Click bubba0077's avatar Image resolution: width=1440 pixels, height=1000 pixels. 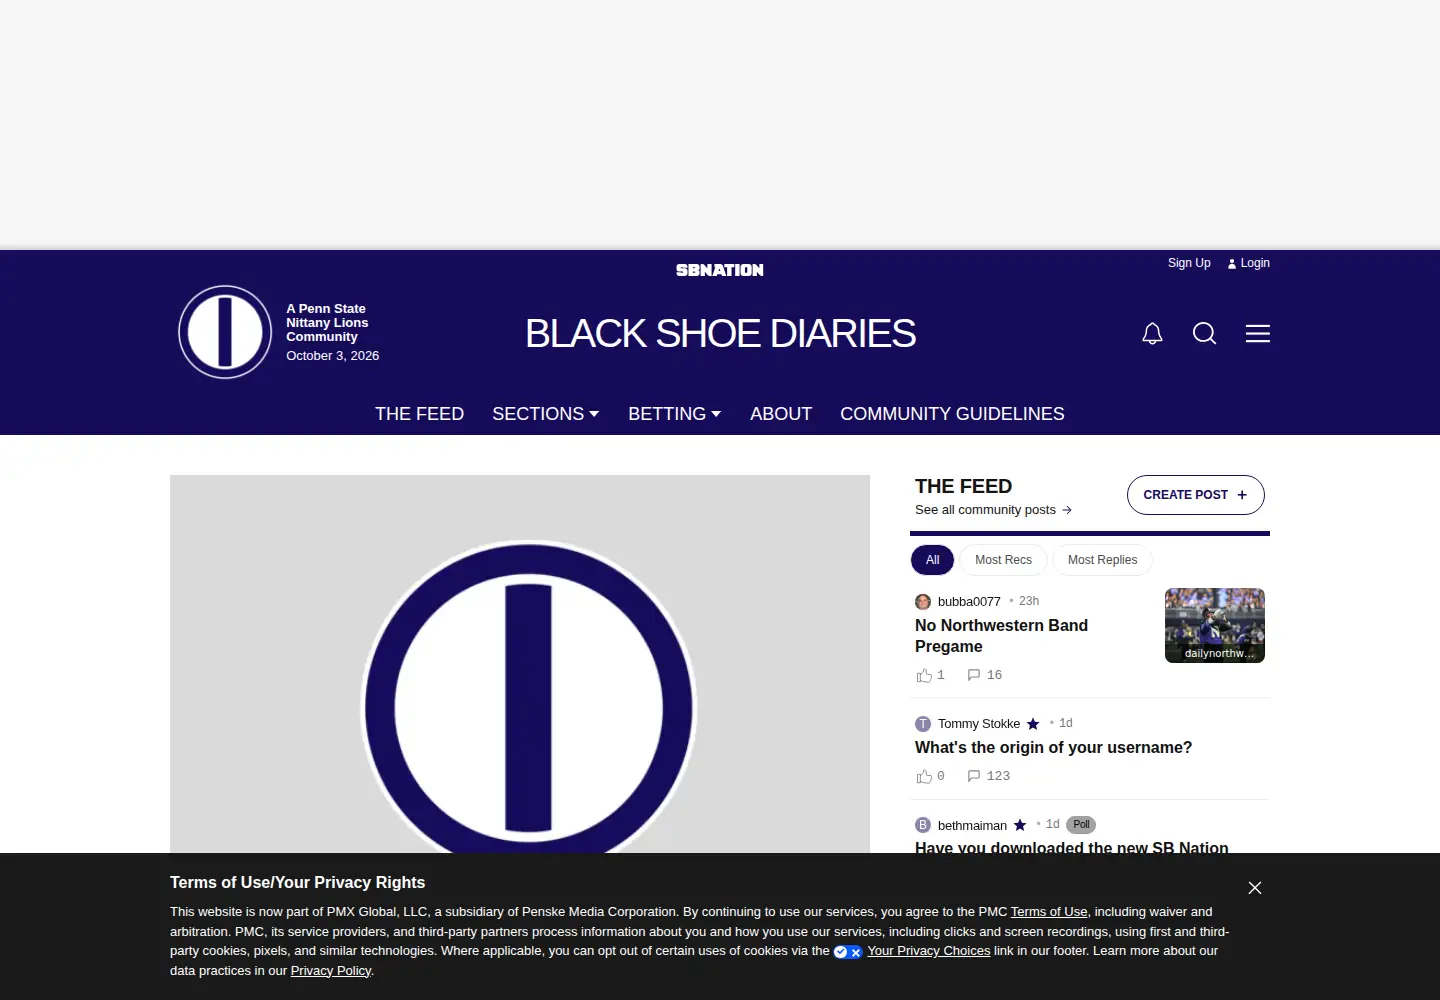tap(923, 602)
